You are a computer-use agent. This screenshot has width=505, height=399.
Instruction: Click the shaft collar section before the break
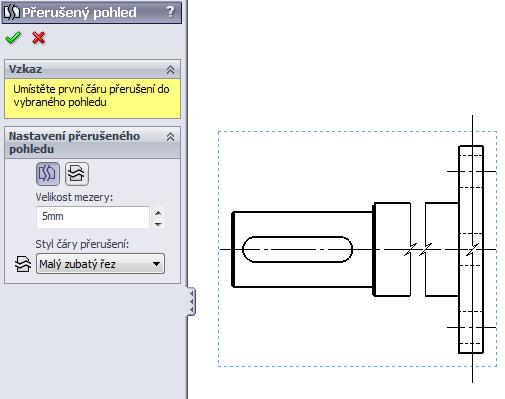[392, 249]
